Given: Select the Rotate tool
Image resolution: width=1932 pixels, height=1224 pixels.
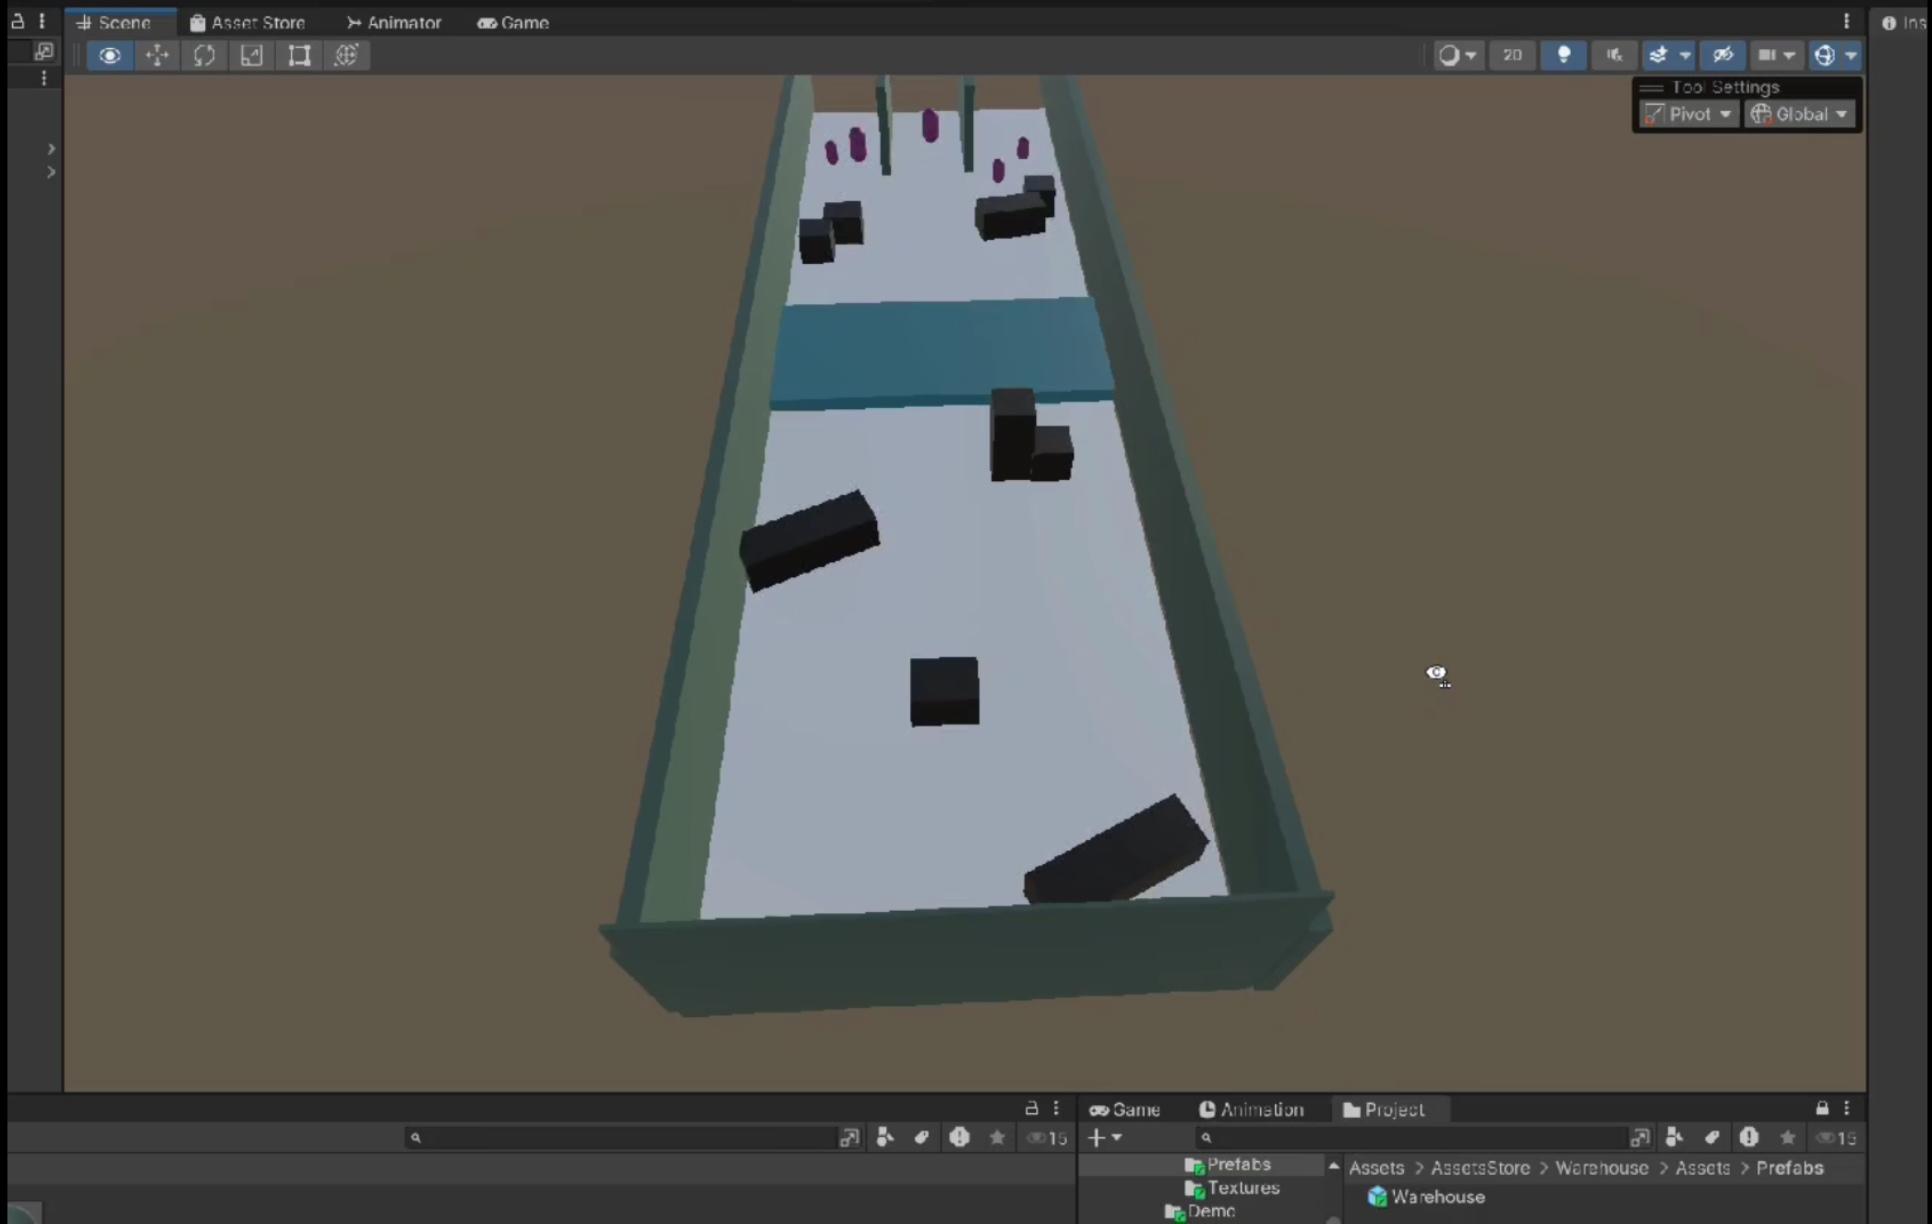Looking at the screenshot, I should (204, 55).
